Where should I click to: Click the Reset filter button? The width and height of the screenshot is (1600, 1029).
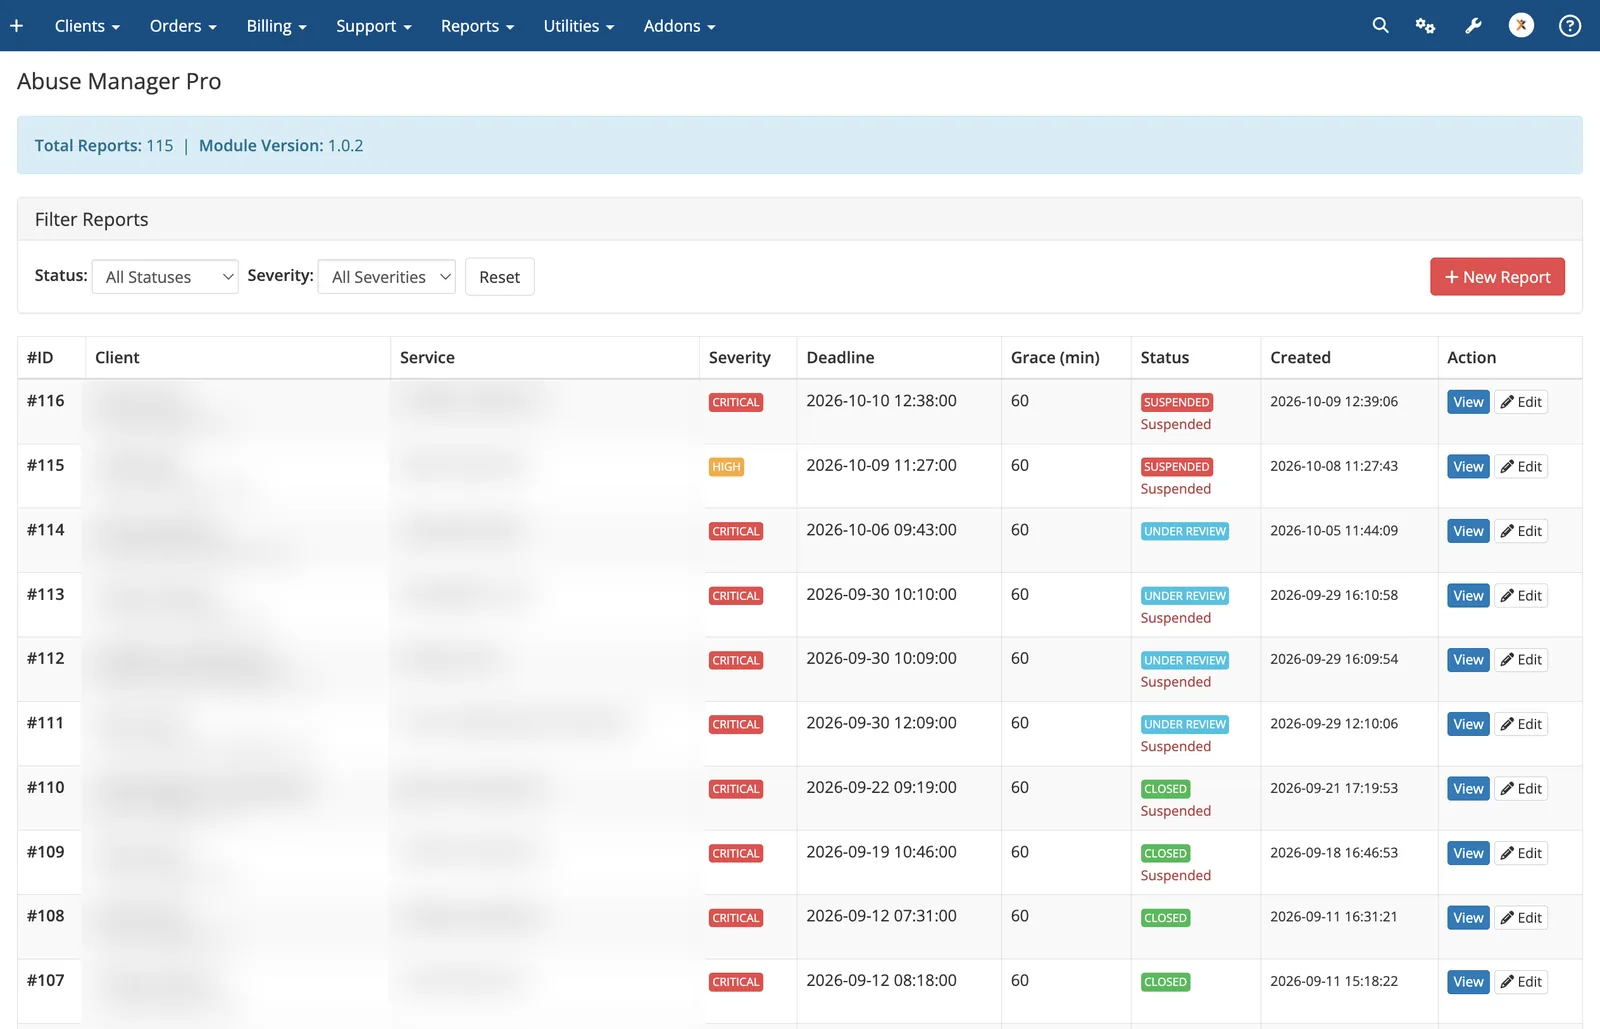click(499, 277)
